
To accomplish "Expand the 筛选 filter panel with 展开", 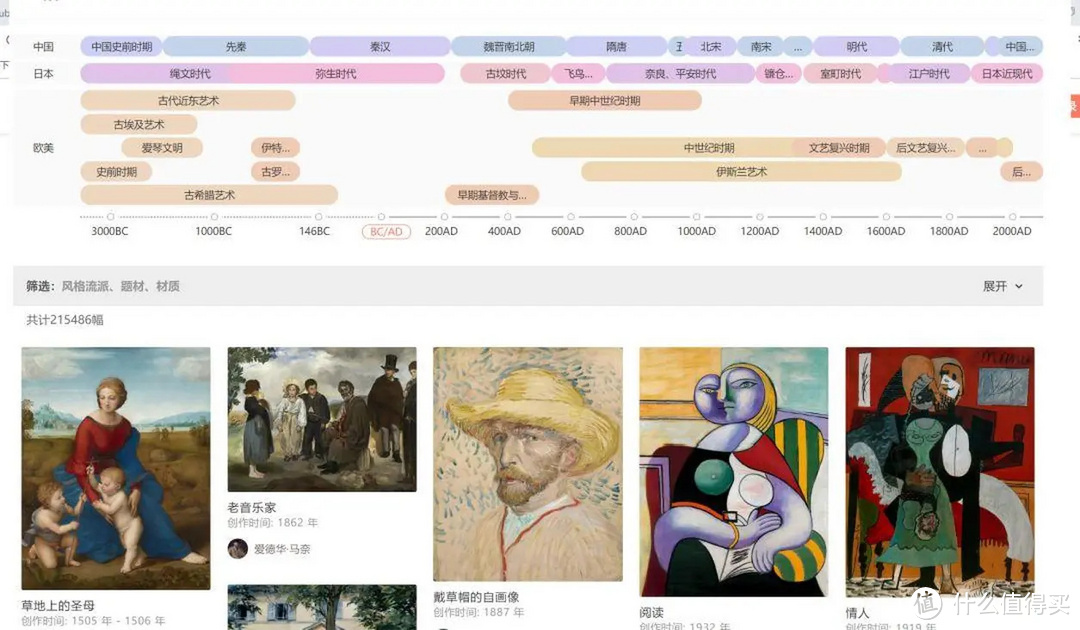I will (1002, 286).
